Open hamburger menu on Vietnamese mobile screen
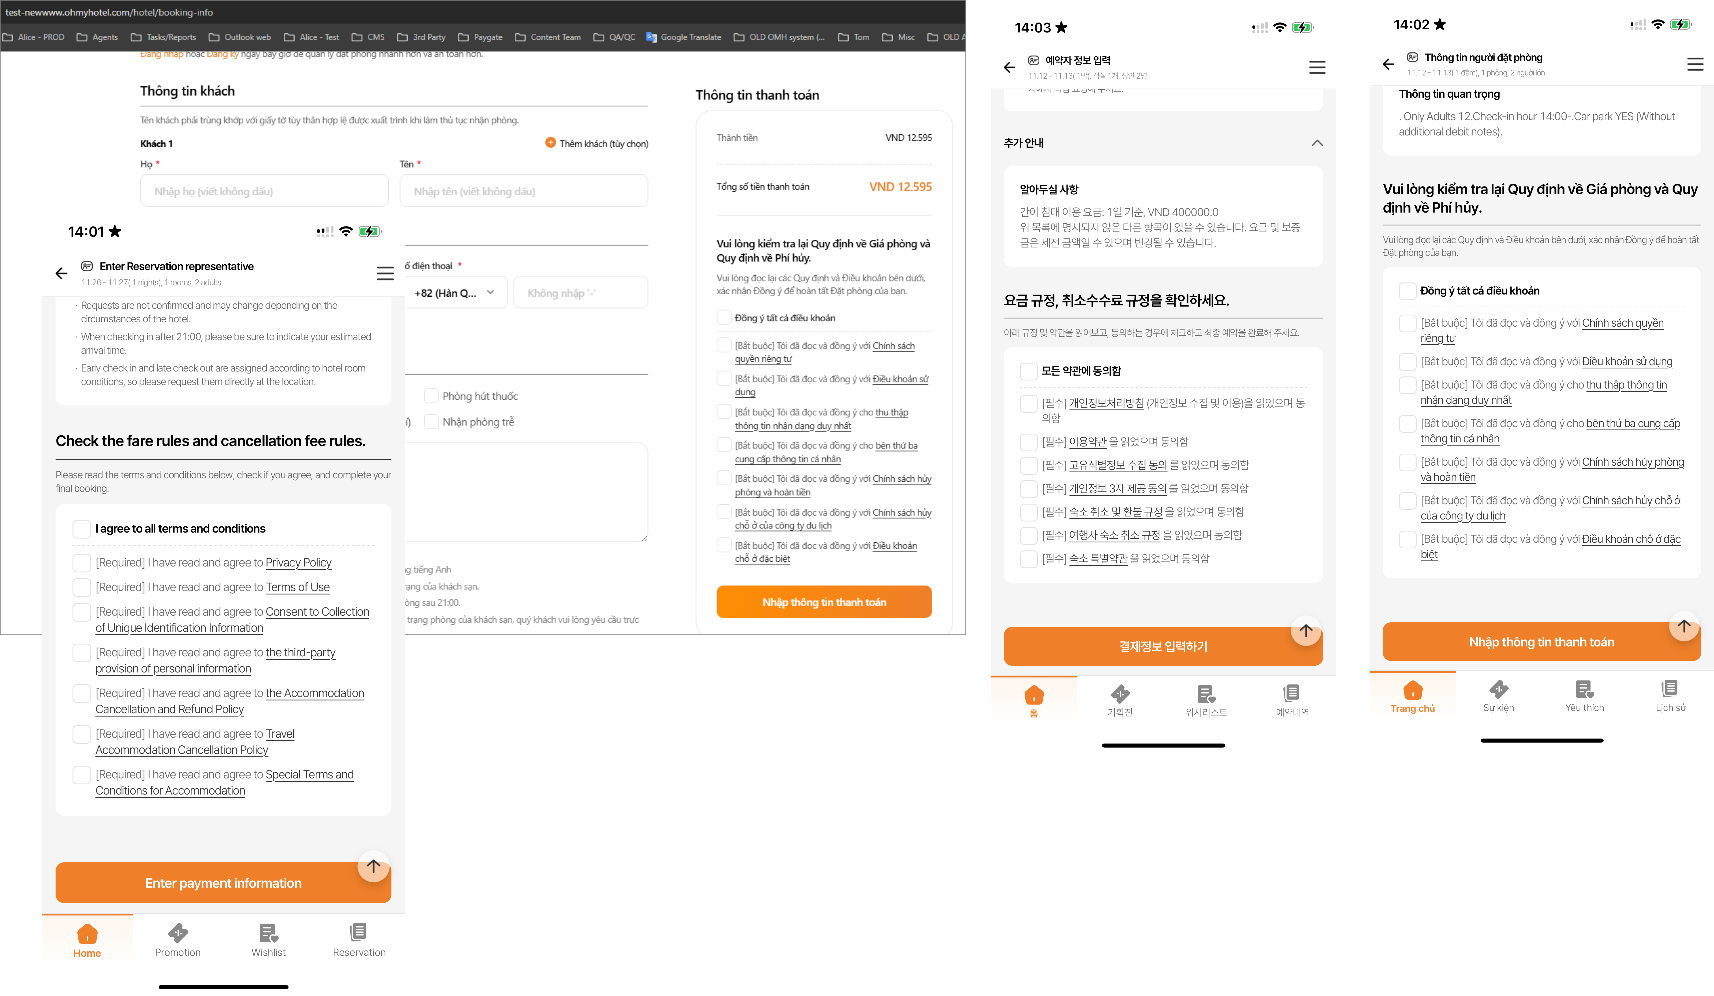1714x996 pixels. pos(1695,64)
